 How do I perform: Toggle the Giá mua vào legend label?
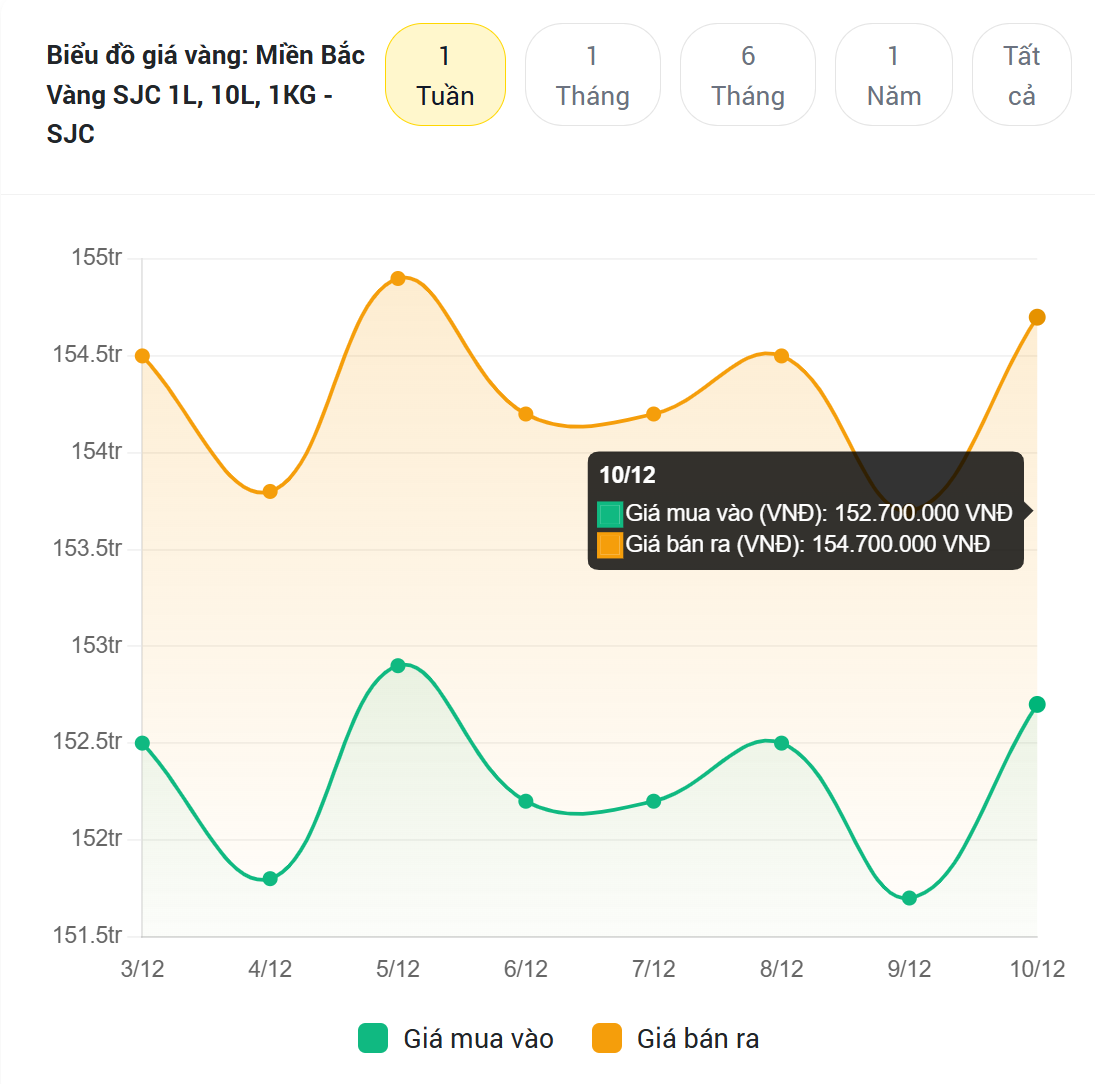tap(478, 1039)
